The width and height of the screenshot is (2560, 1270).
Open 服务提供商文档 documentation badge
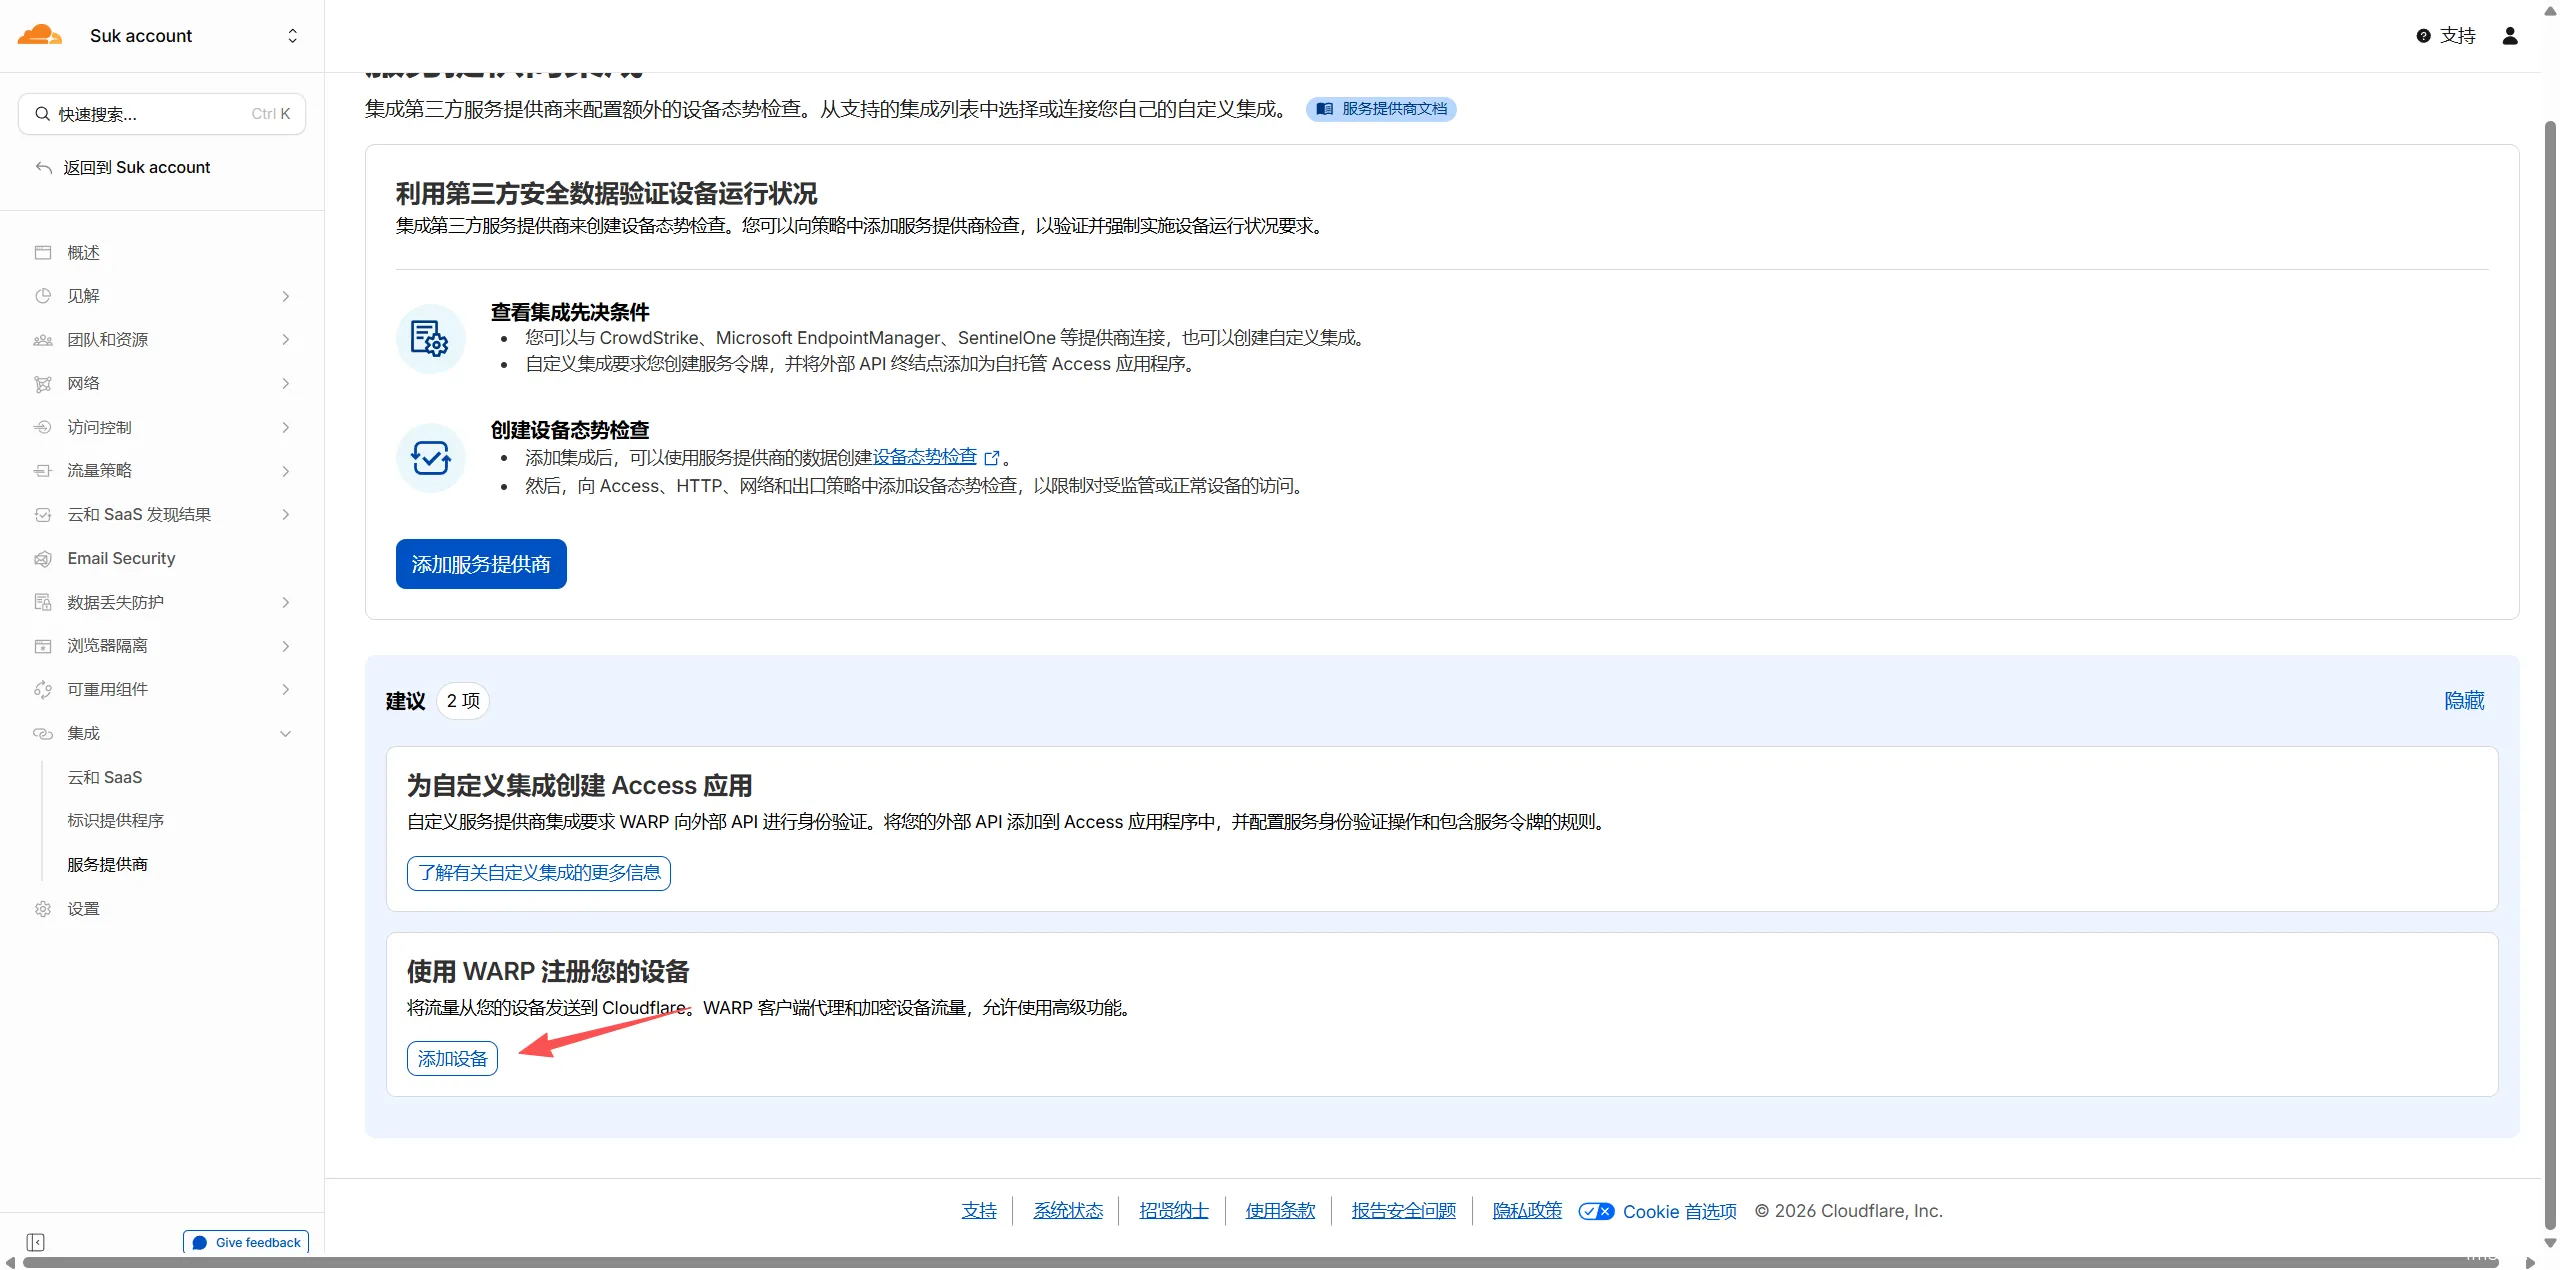click(x=1381, y=109)
